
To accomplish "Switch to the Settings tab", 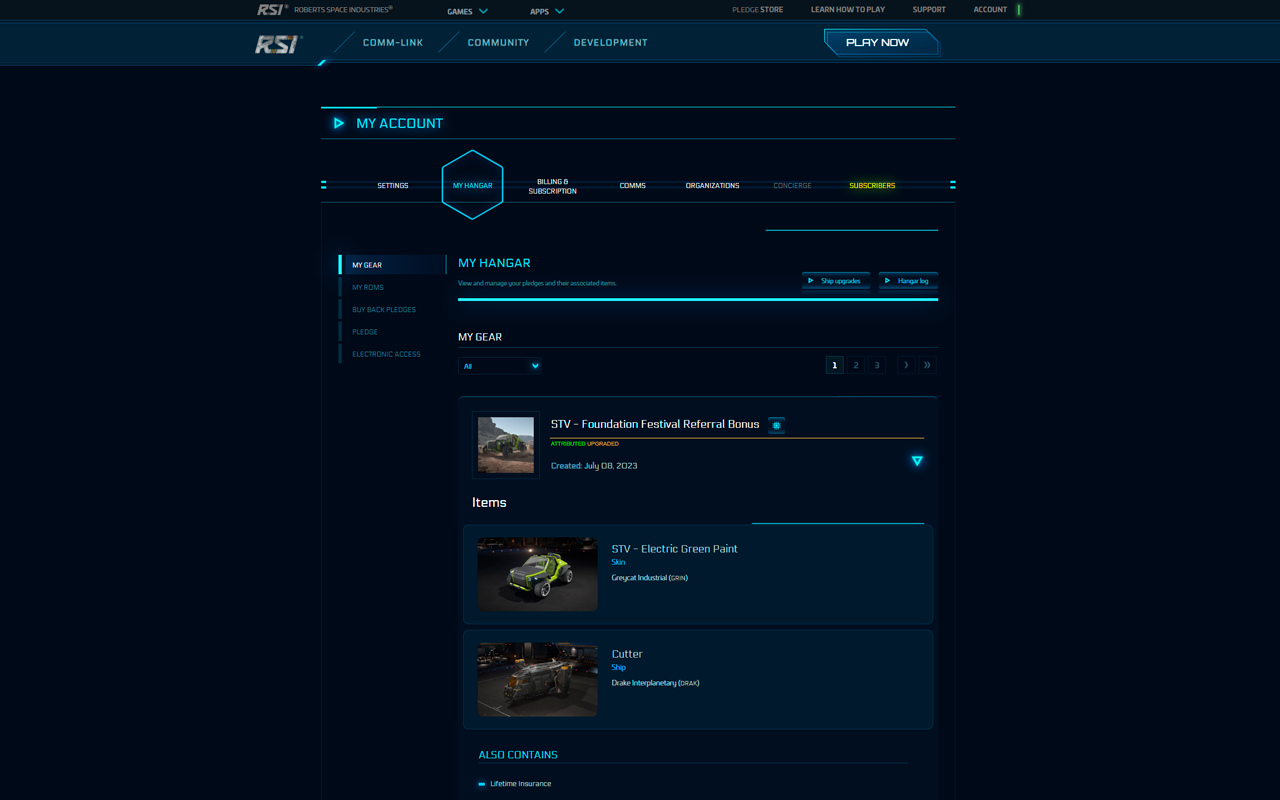I will pos(393,186).
